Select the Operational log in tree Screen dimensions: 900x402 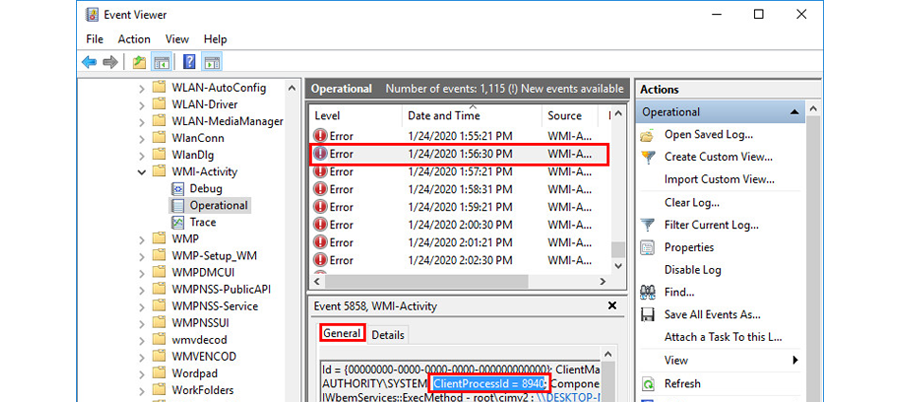(x=218, y=205)
